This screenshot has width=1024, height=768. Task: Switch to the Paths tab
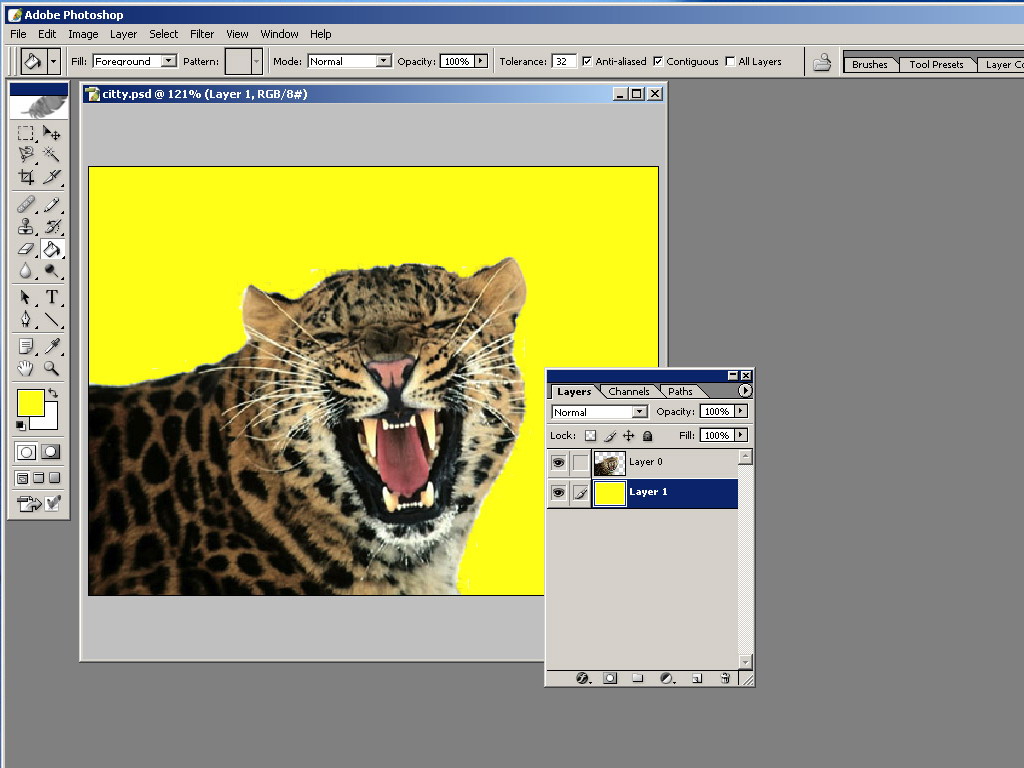tap(680, 391)
